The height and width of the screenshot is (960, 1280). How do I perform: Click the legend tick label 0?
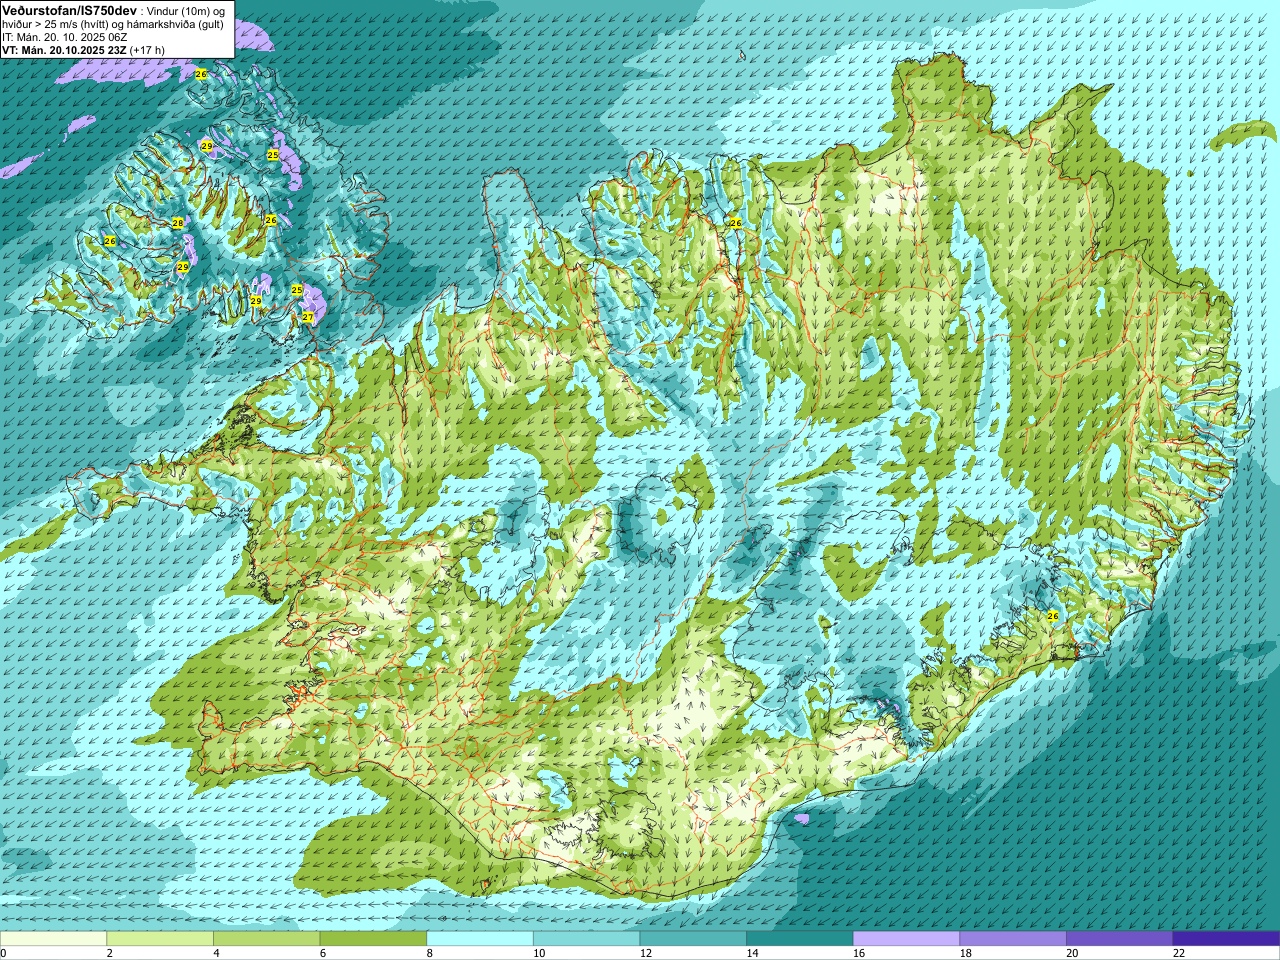[3, 954]
